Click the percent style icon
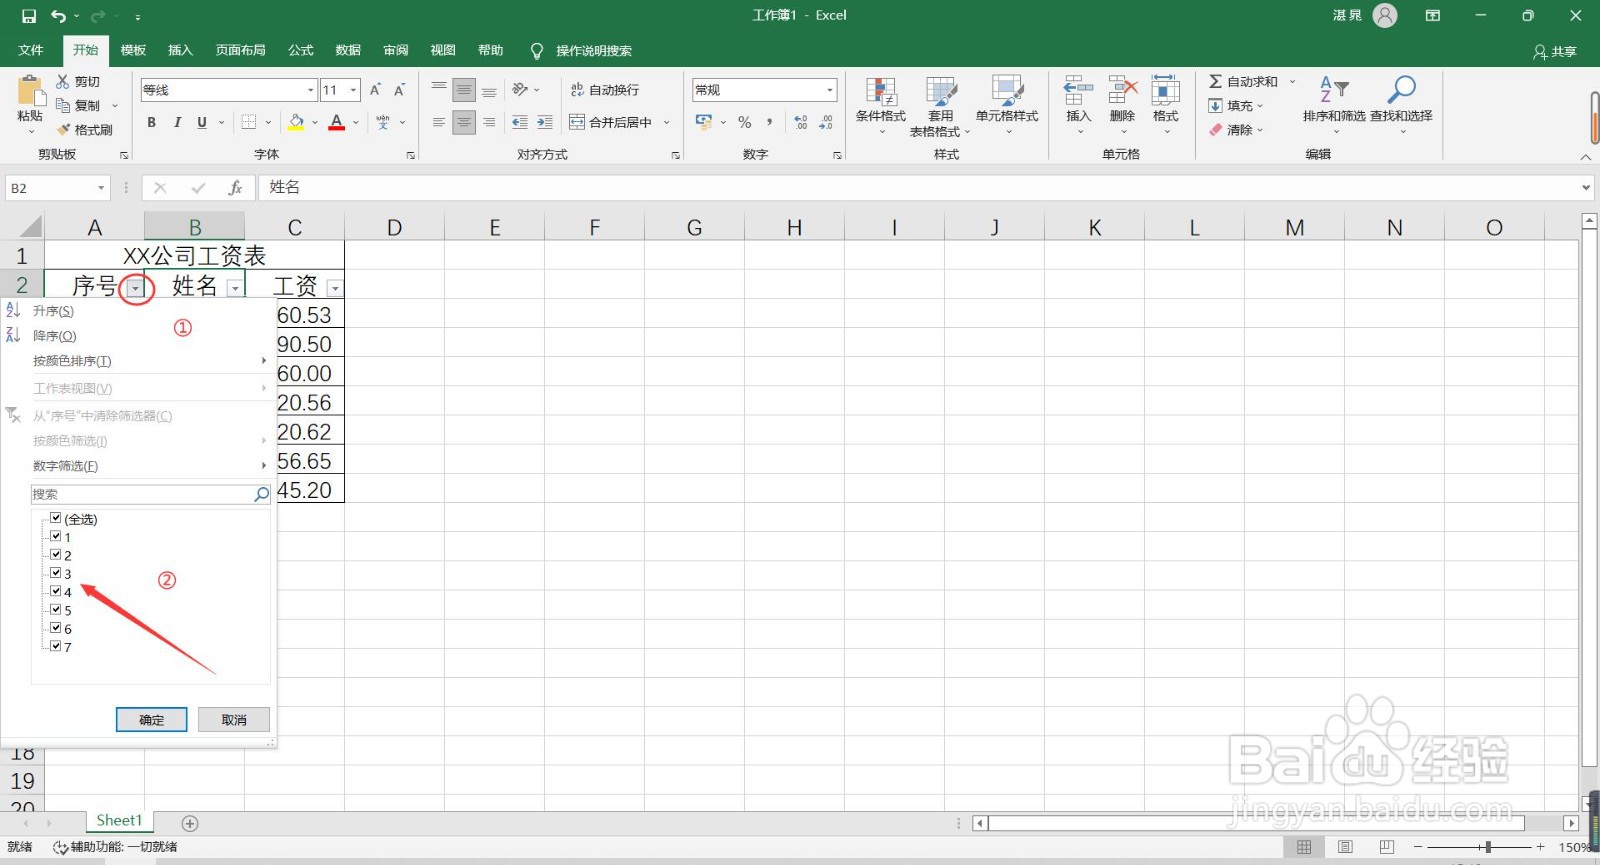This screenshot has height=865, width=1600. (745, 122)
